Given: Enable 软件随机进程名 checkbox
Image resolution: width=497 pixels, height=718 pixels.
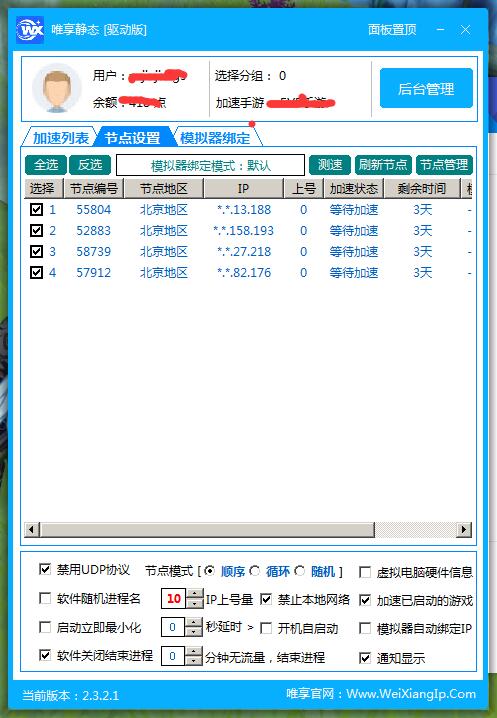Looking at the screenshot, I should click(45, 598).
